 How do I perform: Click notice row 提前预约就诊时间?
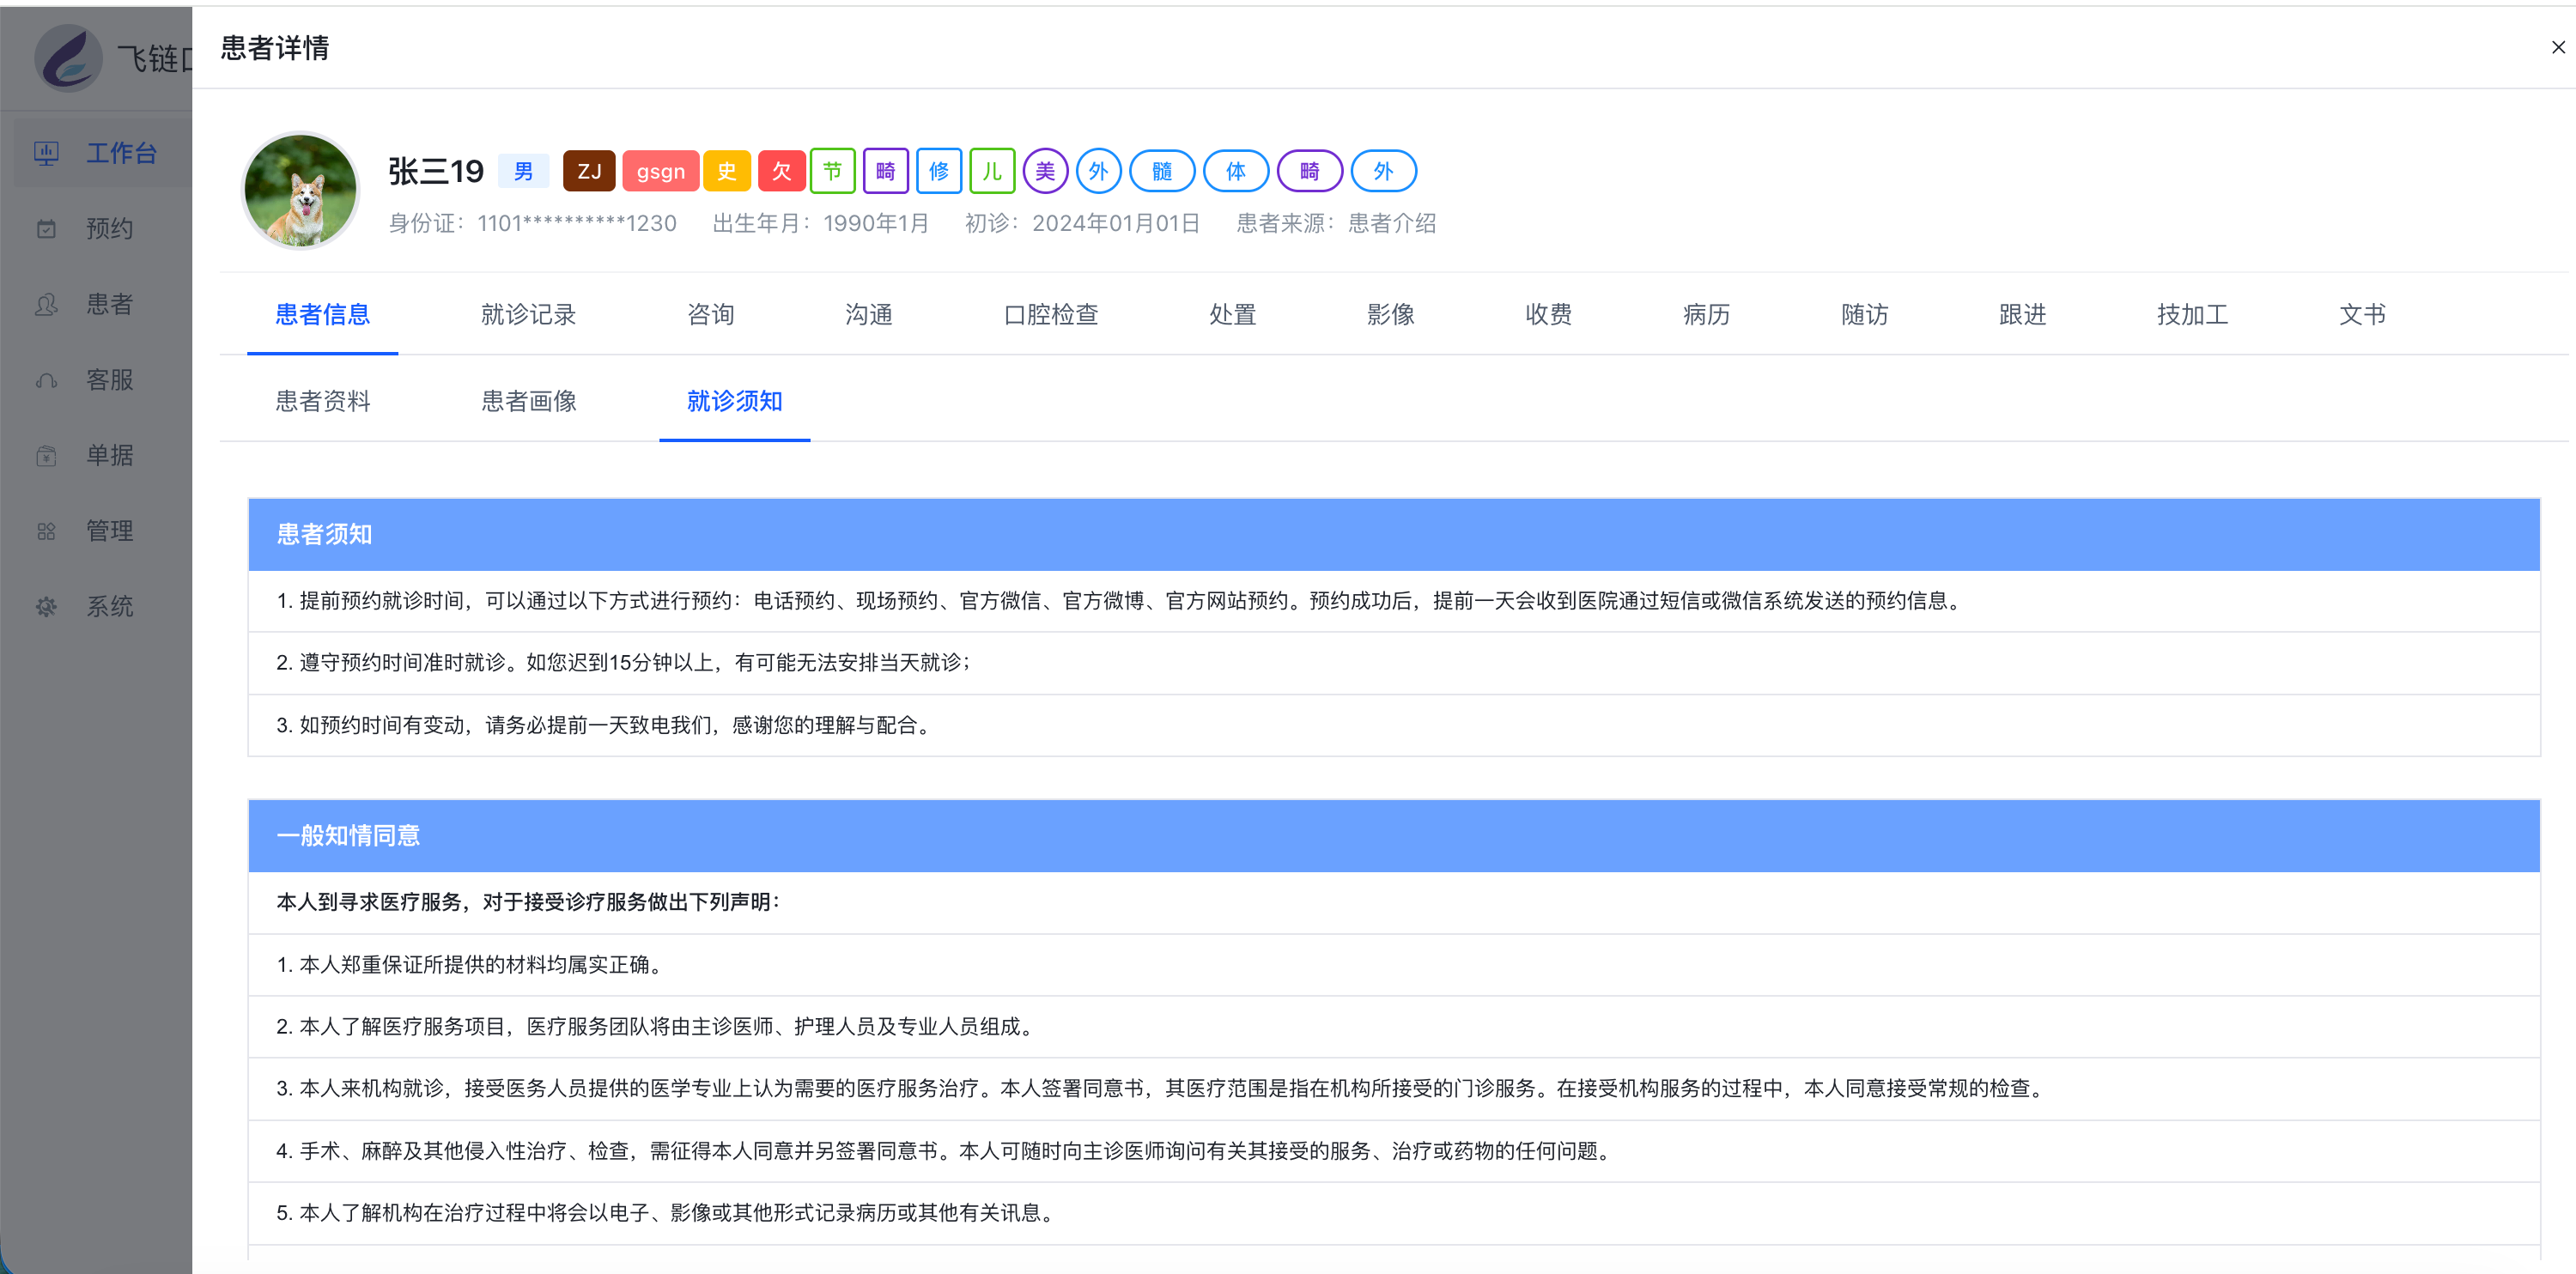click(1394, 600)
